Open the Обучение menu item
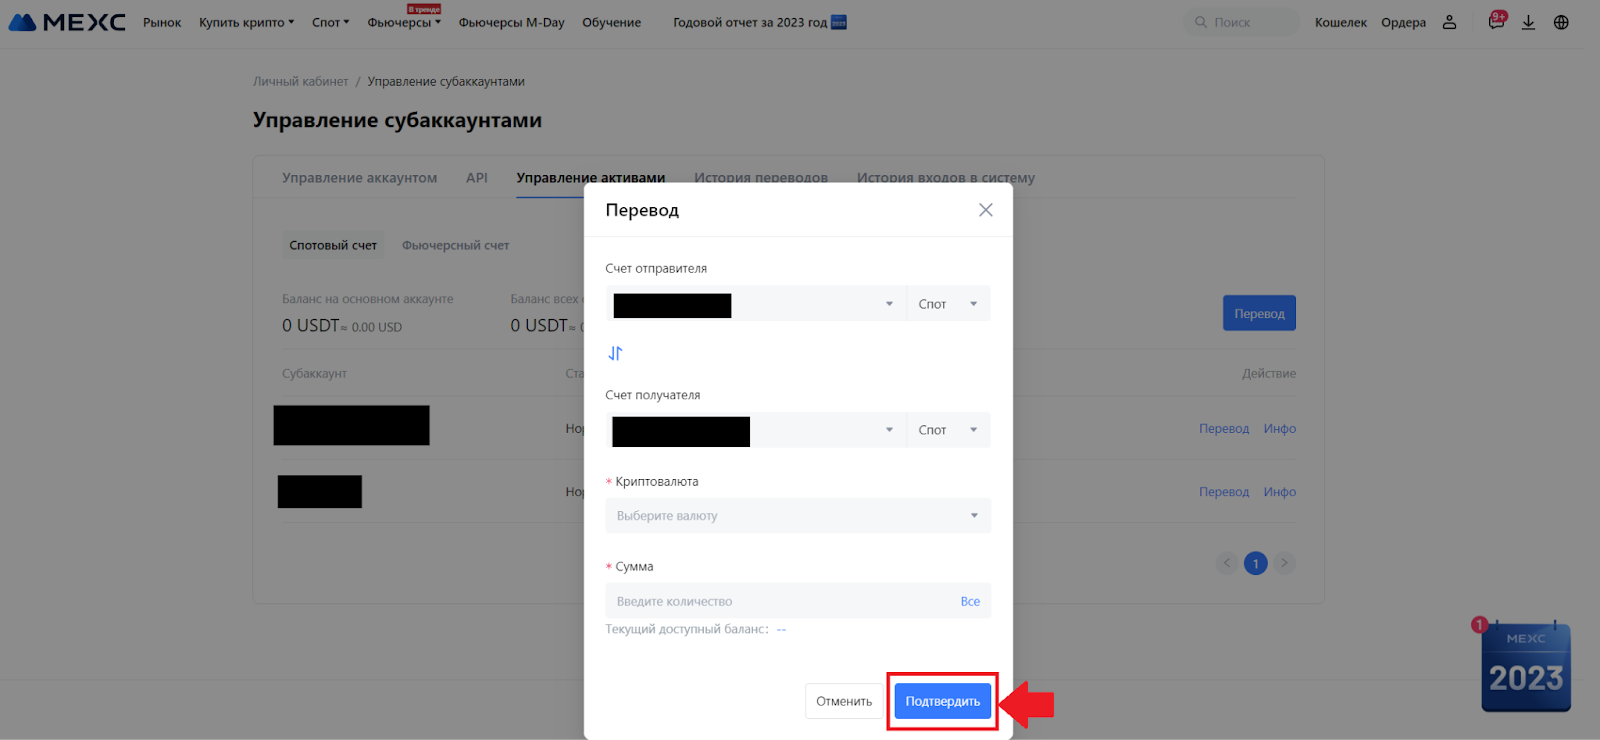Image resolution: width=1600 pixels, height=740 pixels. [x=612, y=22]
